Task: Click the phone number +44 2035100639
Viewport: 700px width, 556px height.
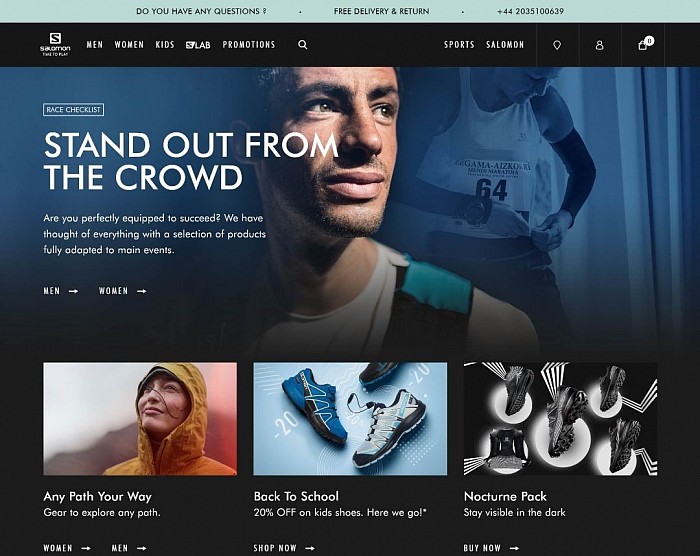Action: click(530, 11)
